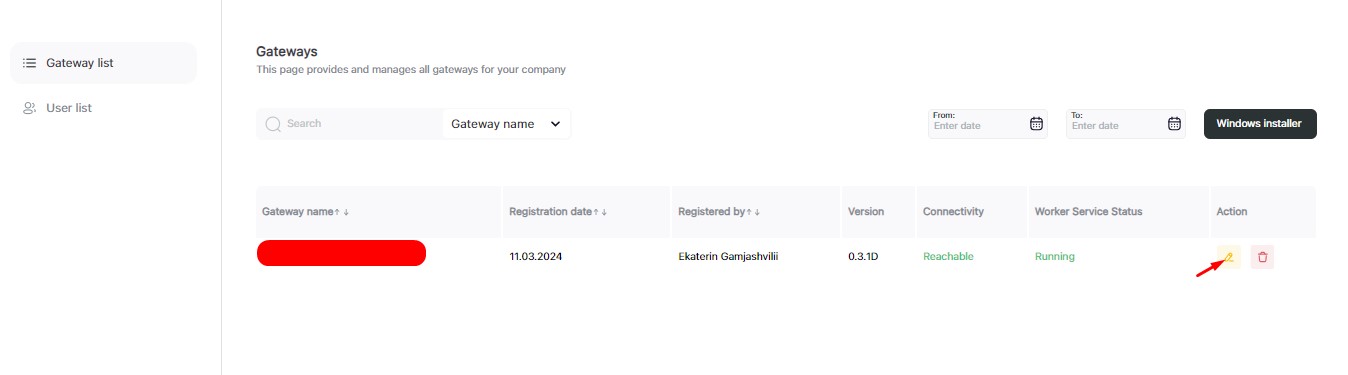Open the Gateway list menu item
Image resolution: width=1348 pixels, height=375 pixels.
coord(104,63)
